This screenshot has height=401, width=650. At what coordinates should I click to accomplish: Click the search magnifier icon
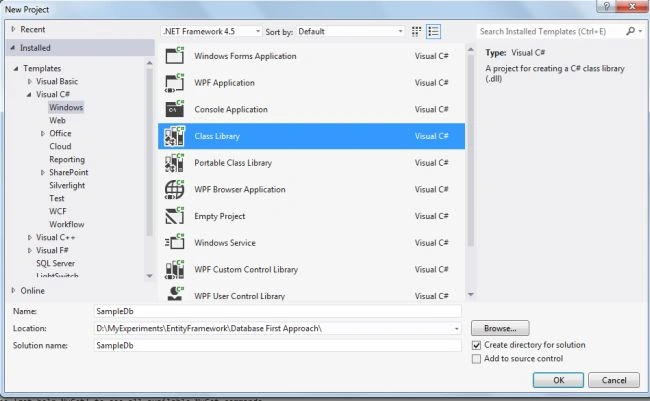pos(630,31)
